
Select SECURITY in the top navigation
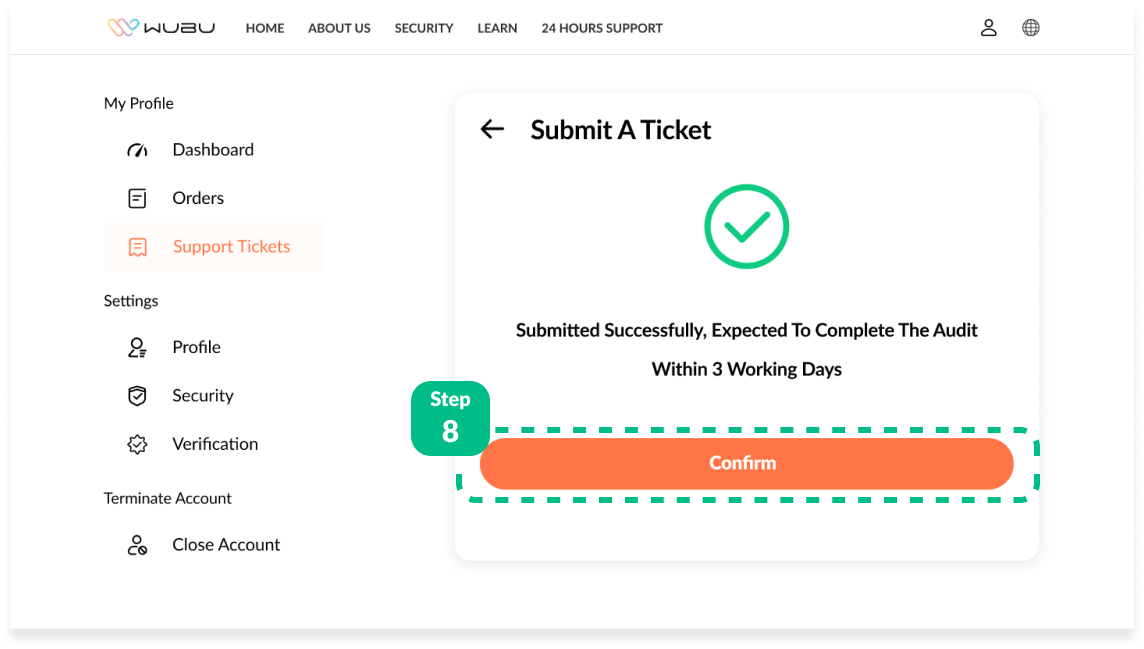tap(424, 28)
